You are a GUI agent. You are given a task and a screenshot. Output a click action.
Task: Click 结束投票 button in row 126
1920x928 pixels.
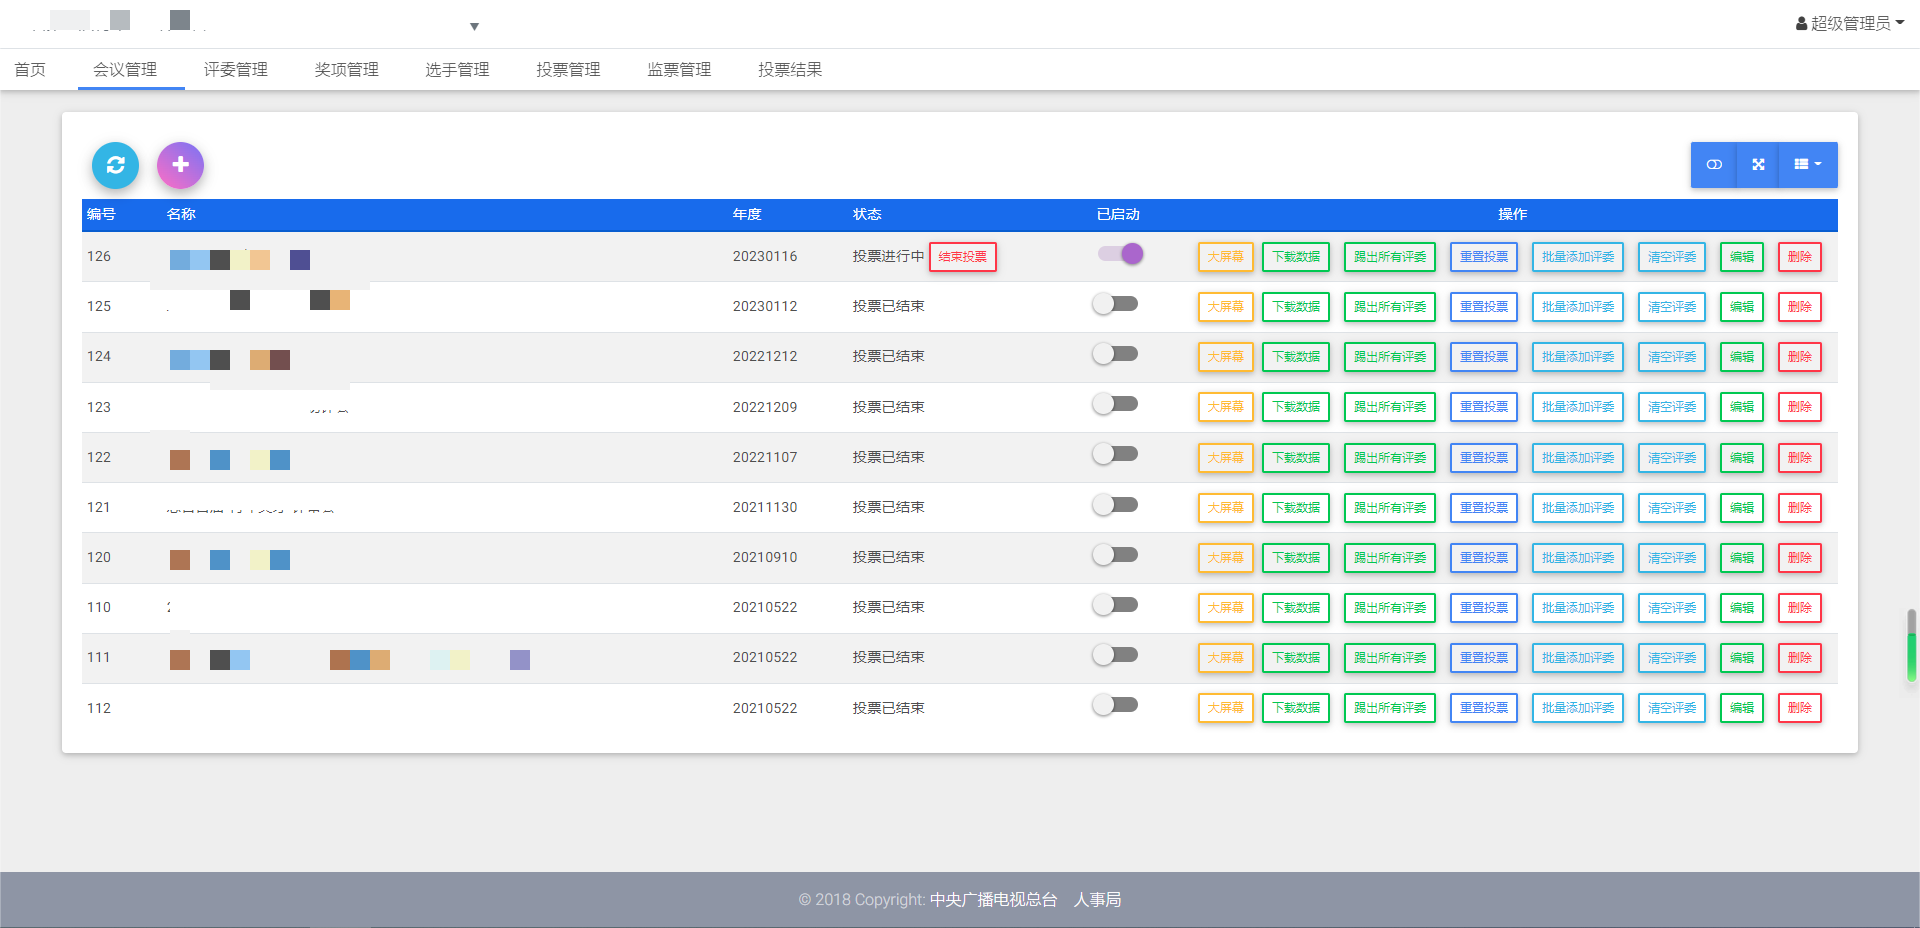click(x=963, y=257)
